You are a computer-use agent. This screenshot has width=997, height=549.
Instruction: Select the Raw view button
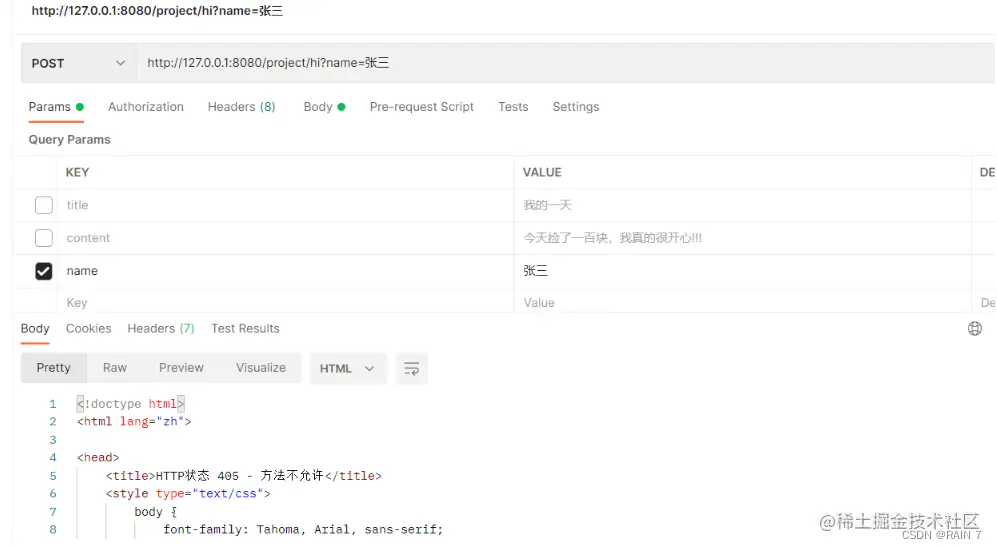click(x=115, y=368)
